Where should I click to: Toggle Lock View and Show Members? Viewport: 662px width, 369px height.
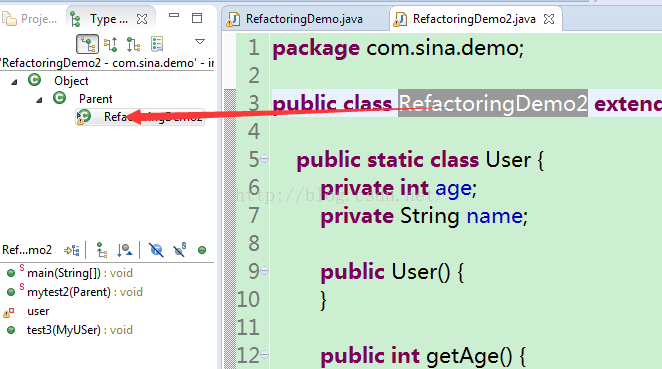click(72, 250)
